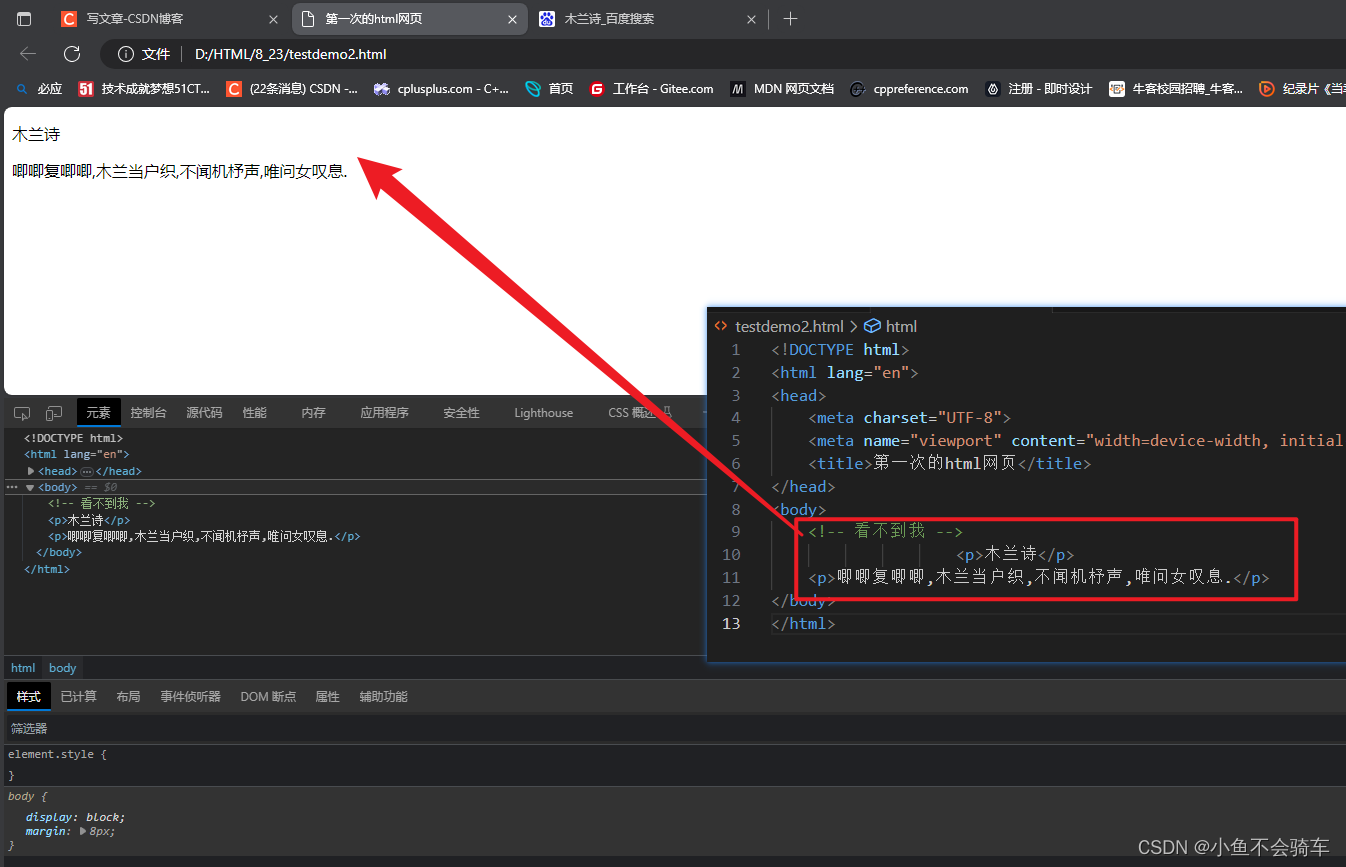Click the ellipsis inside the head element
The image size is (1346, 867).
(x=86, y=471)
